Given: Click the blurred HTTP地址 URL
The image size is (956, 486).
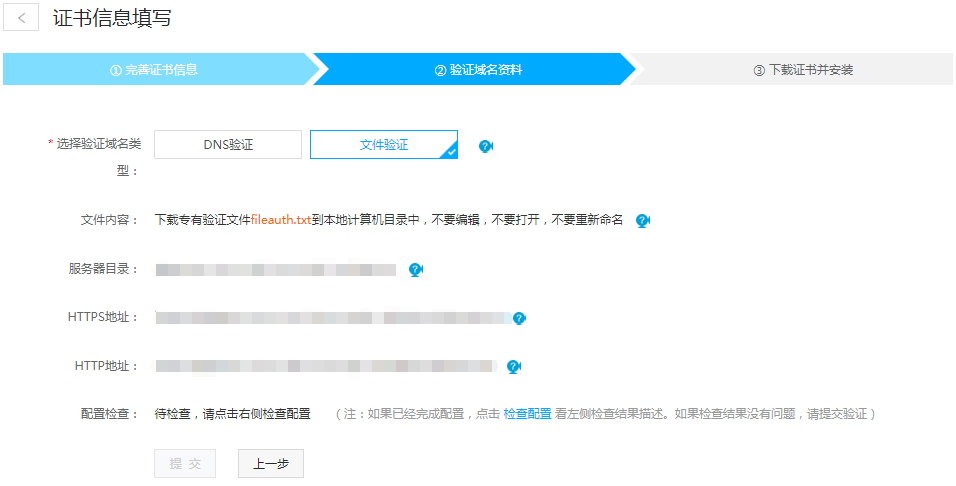Looking at the screenshot, I should (325, 366).
